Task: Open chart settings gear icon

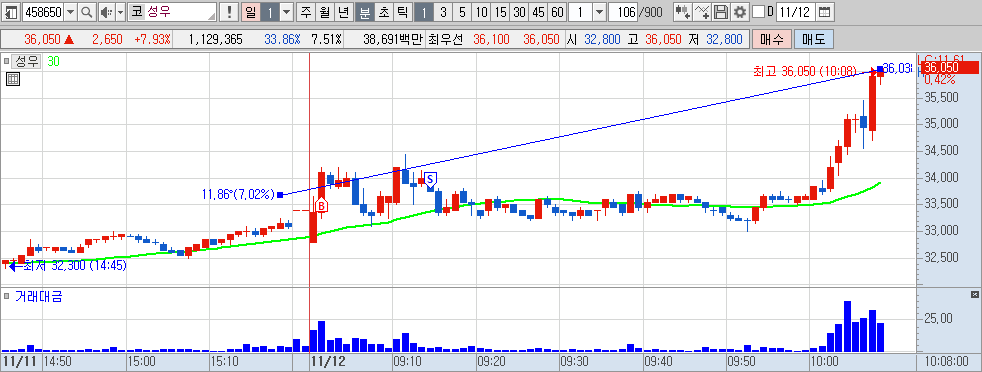Action: [740, 12]
